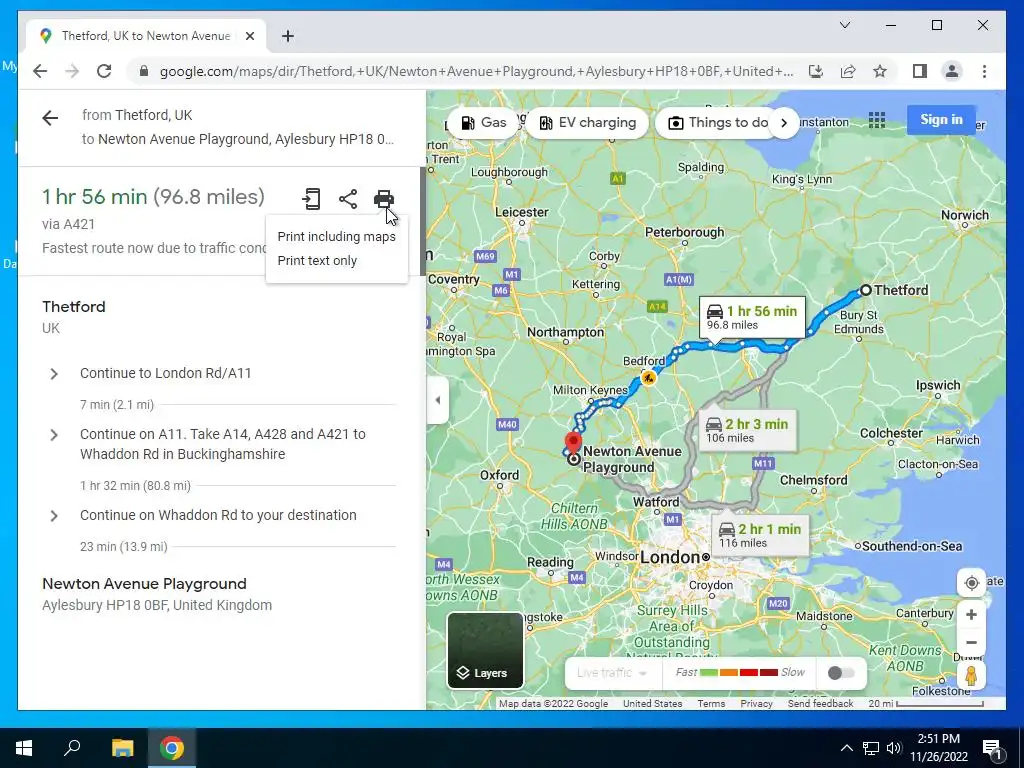Open File Explorer from taskbar

click(122, 748)
